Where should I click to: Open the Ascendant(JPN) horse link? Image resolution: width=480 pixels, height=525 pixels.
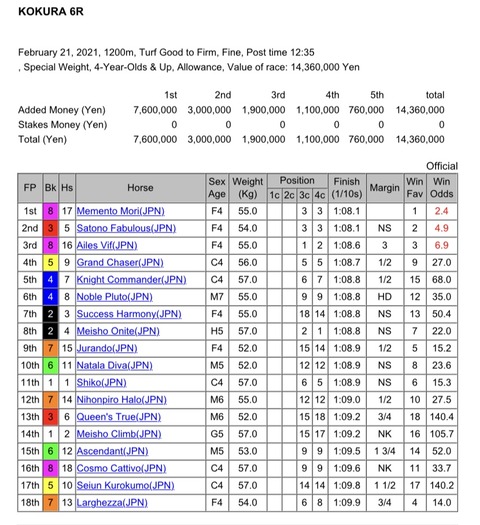tap(112, 451)
